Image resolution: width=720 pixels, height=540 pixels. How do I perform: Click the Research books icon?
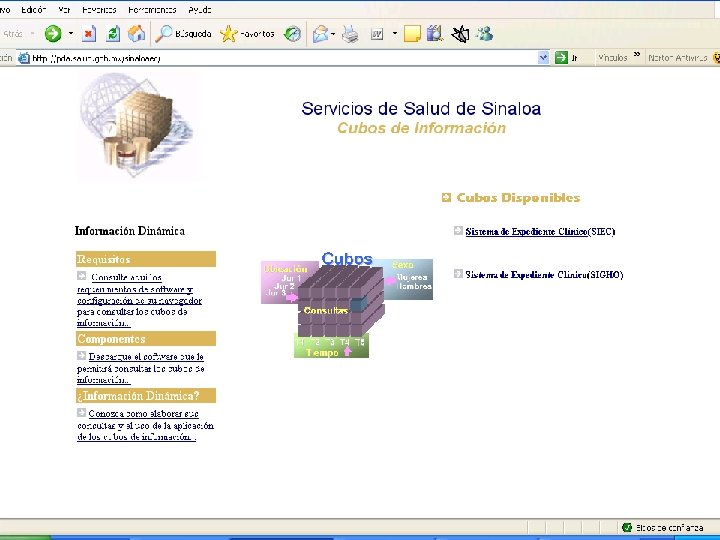pos(434,34)
